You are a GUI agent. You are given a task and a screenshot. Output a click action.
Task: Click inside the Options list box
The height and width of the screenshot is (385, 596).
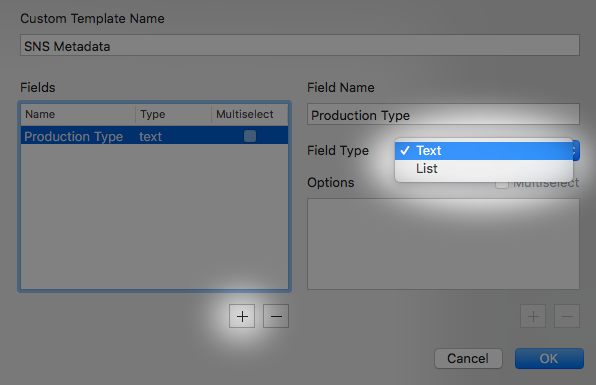(x=443, y=244)
